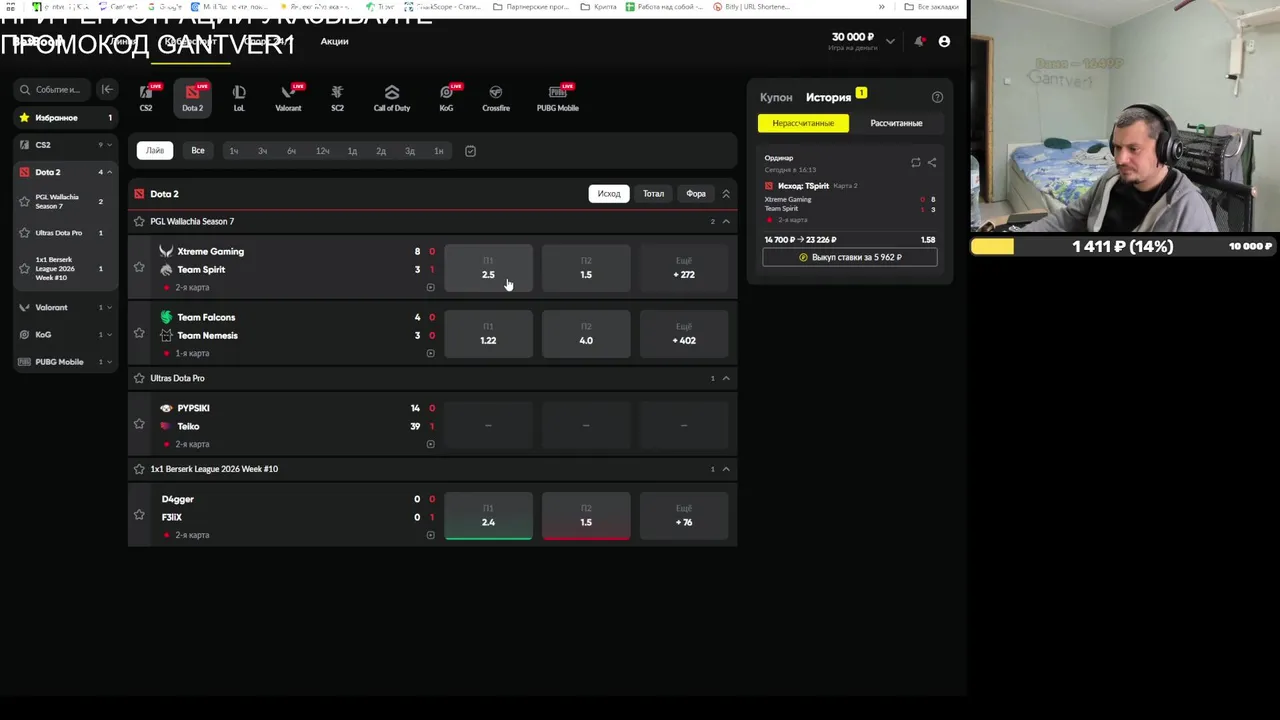Filter by Лайв events

[155, 151]
